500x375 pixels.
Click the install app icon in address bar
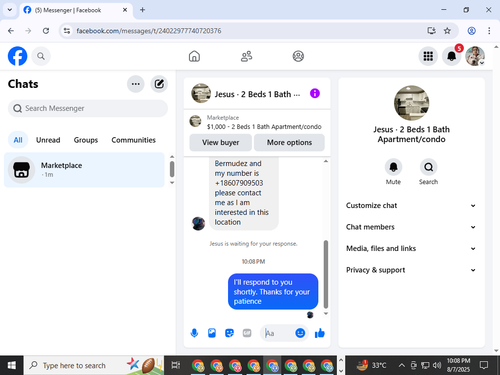point(431,31)
